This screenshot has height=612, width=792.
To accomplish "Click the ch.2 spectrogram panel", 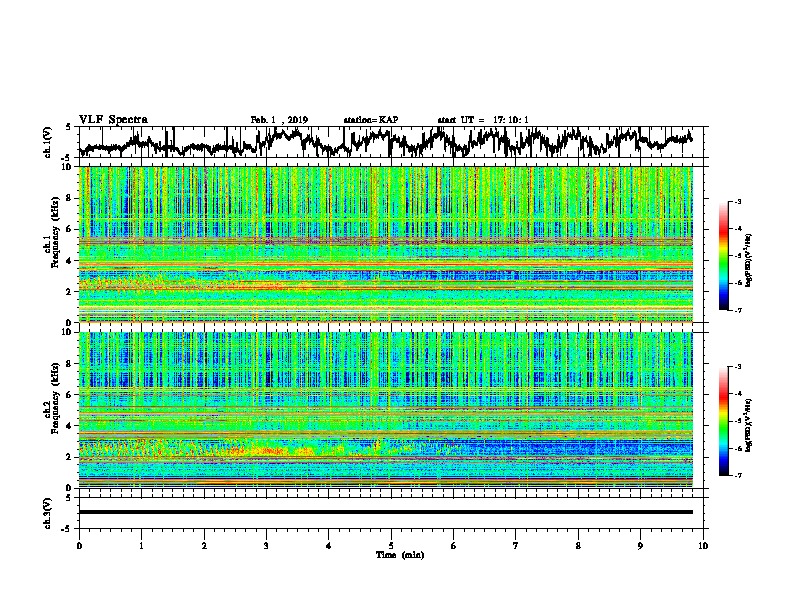I will pyautogui.click(x=386, y=410).
